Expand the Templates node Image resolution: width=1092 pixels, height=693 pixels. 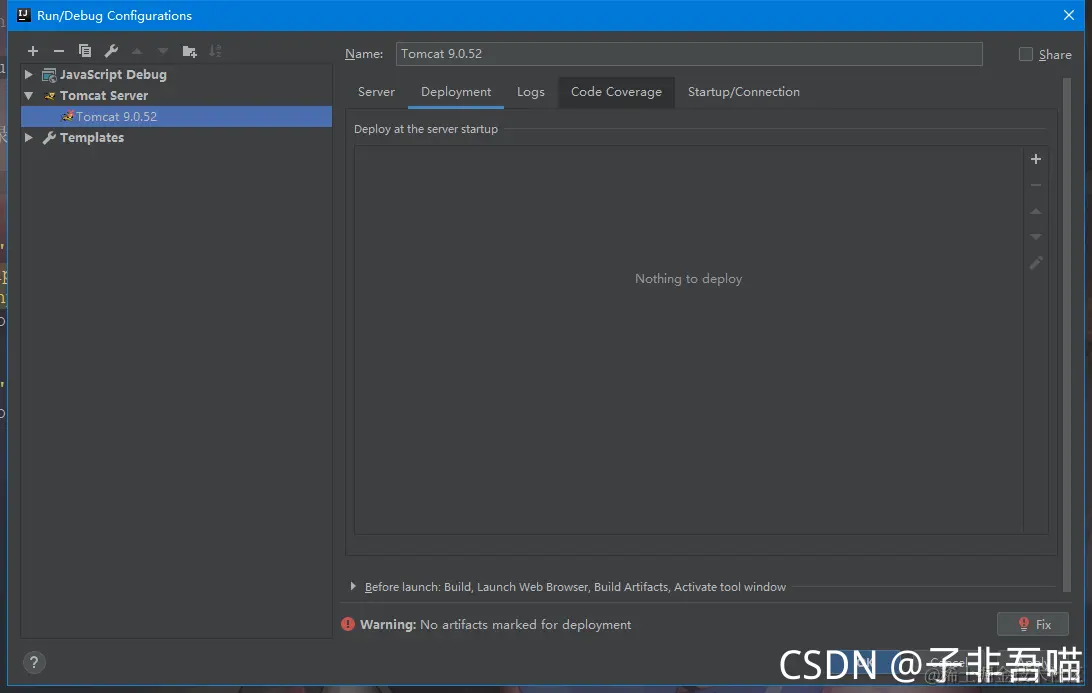point(29,137)
